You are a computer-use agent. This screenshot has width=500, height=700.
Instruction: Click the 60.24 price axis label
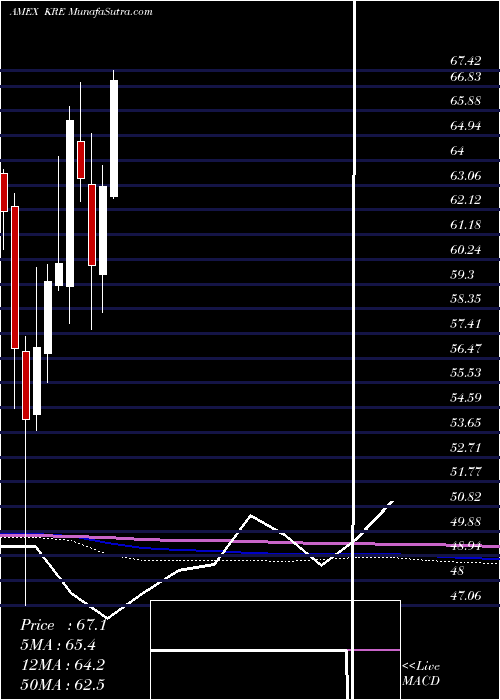point(464,250)
